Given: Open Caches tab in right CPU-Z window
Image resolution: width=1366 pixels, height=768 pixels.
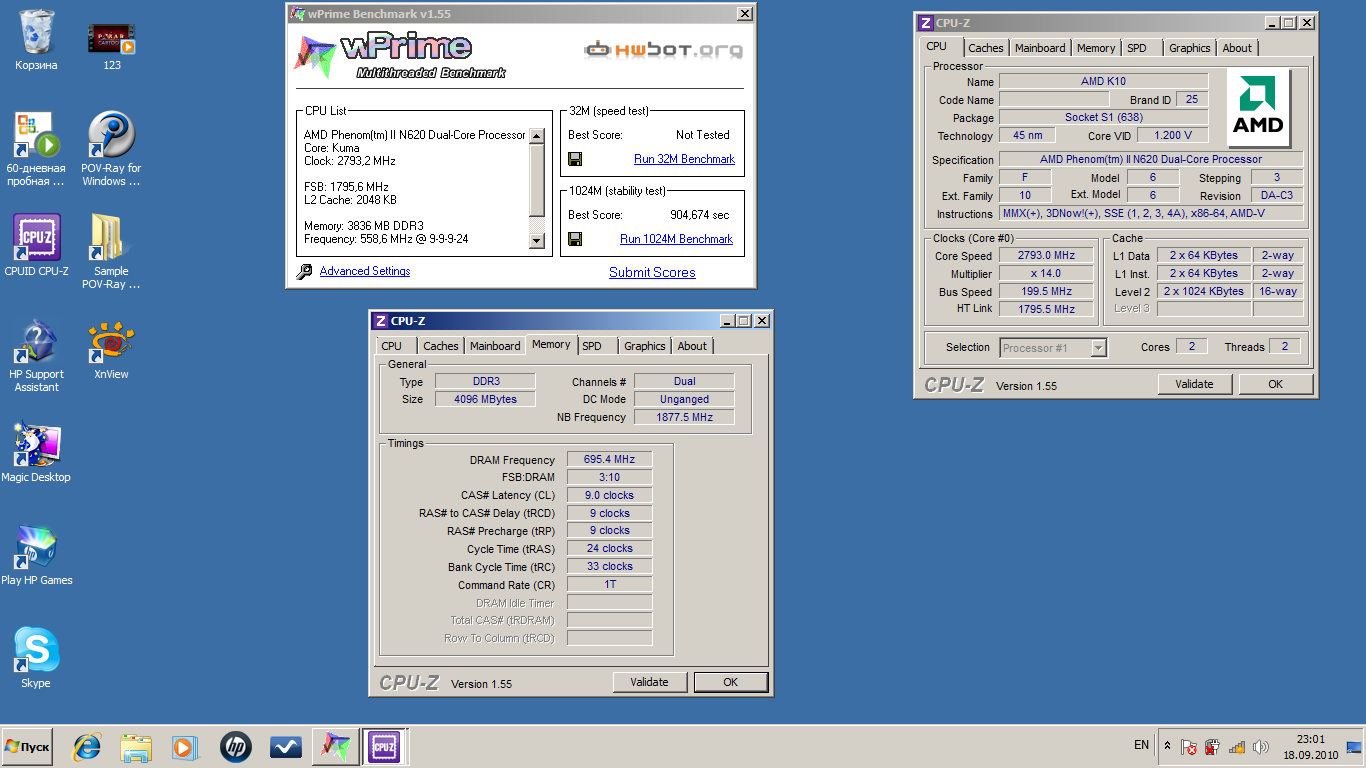Looking at the screenshot, I should pyautogui.click(x=985, y=48).
